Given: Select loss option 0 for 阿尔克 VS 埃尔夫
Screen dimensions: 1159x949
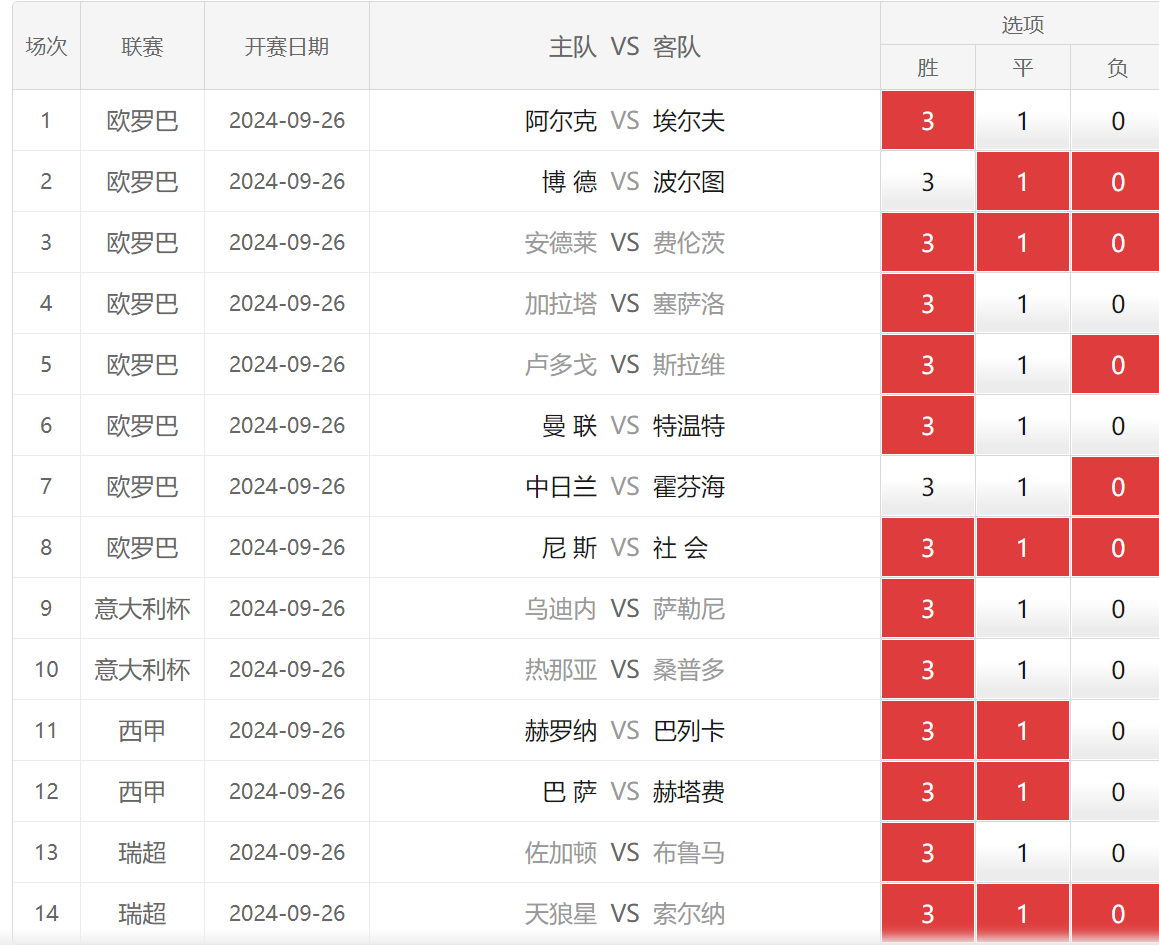Looking at the screenshot, I should pos(1116,120).
